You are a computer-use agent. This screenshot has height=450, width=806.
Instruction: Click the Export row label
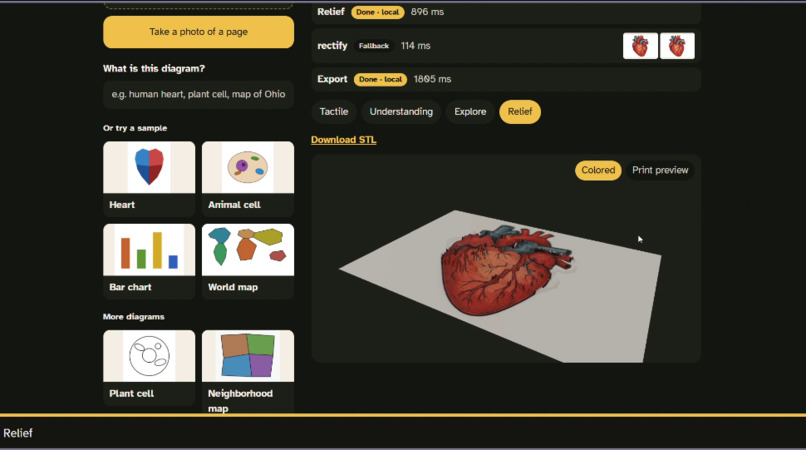pyautogui.click(x=332, y=79)
